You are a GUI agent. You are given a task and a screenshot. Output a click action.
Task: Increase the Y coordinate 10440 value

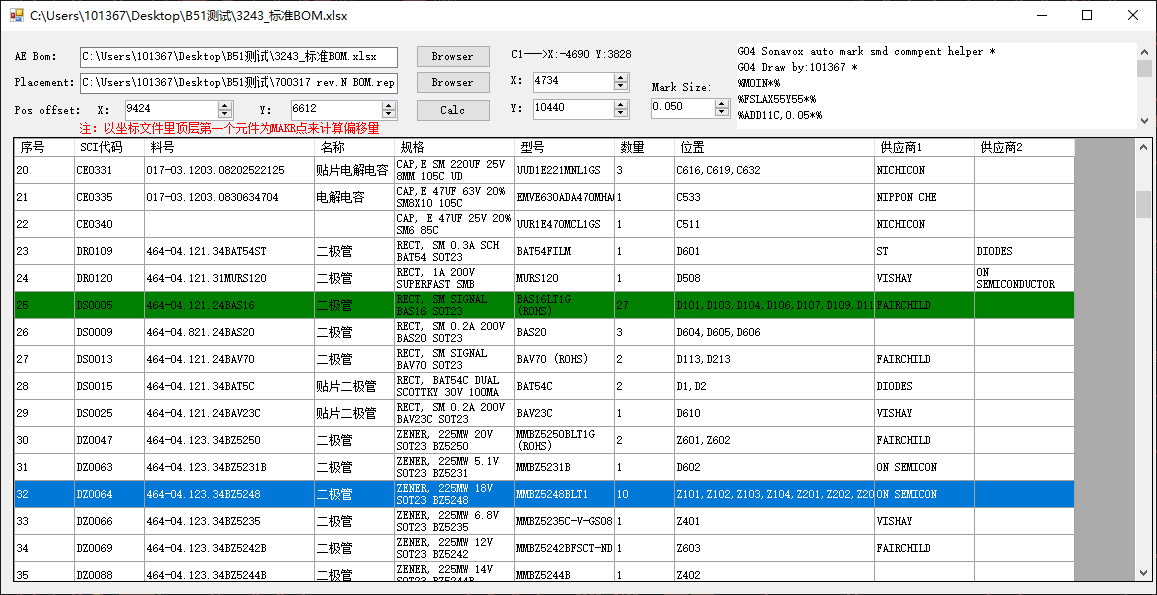point(623,105)
